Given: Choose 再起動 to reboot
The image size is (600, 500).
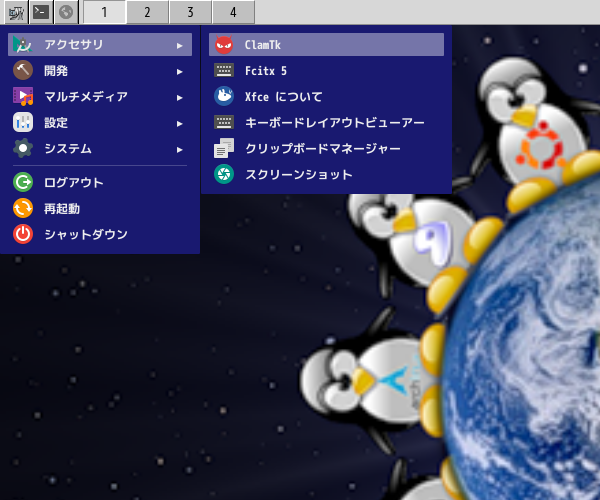Looking at the screenshot, I should (100, 208).
